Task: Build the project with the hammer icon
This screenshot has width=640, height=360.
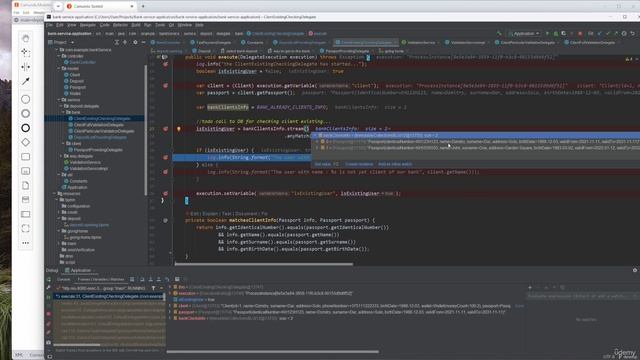Action: click(499, 33)
